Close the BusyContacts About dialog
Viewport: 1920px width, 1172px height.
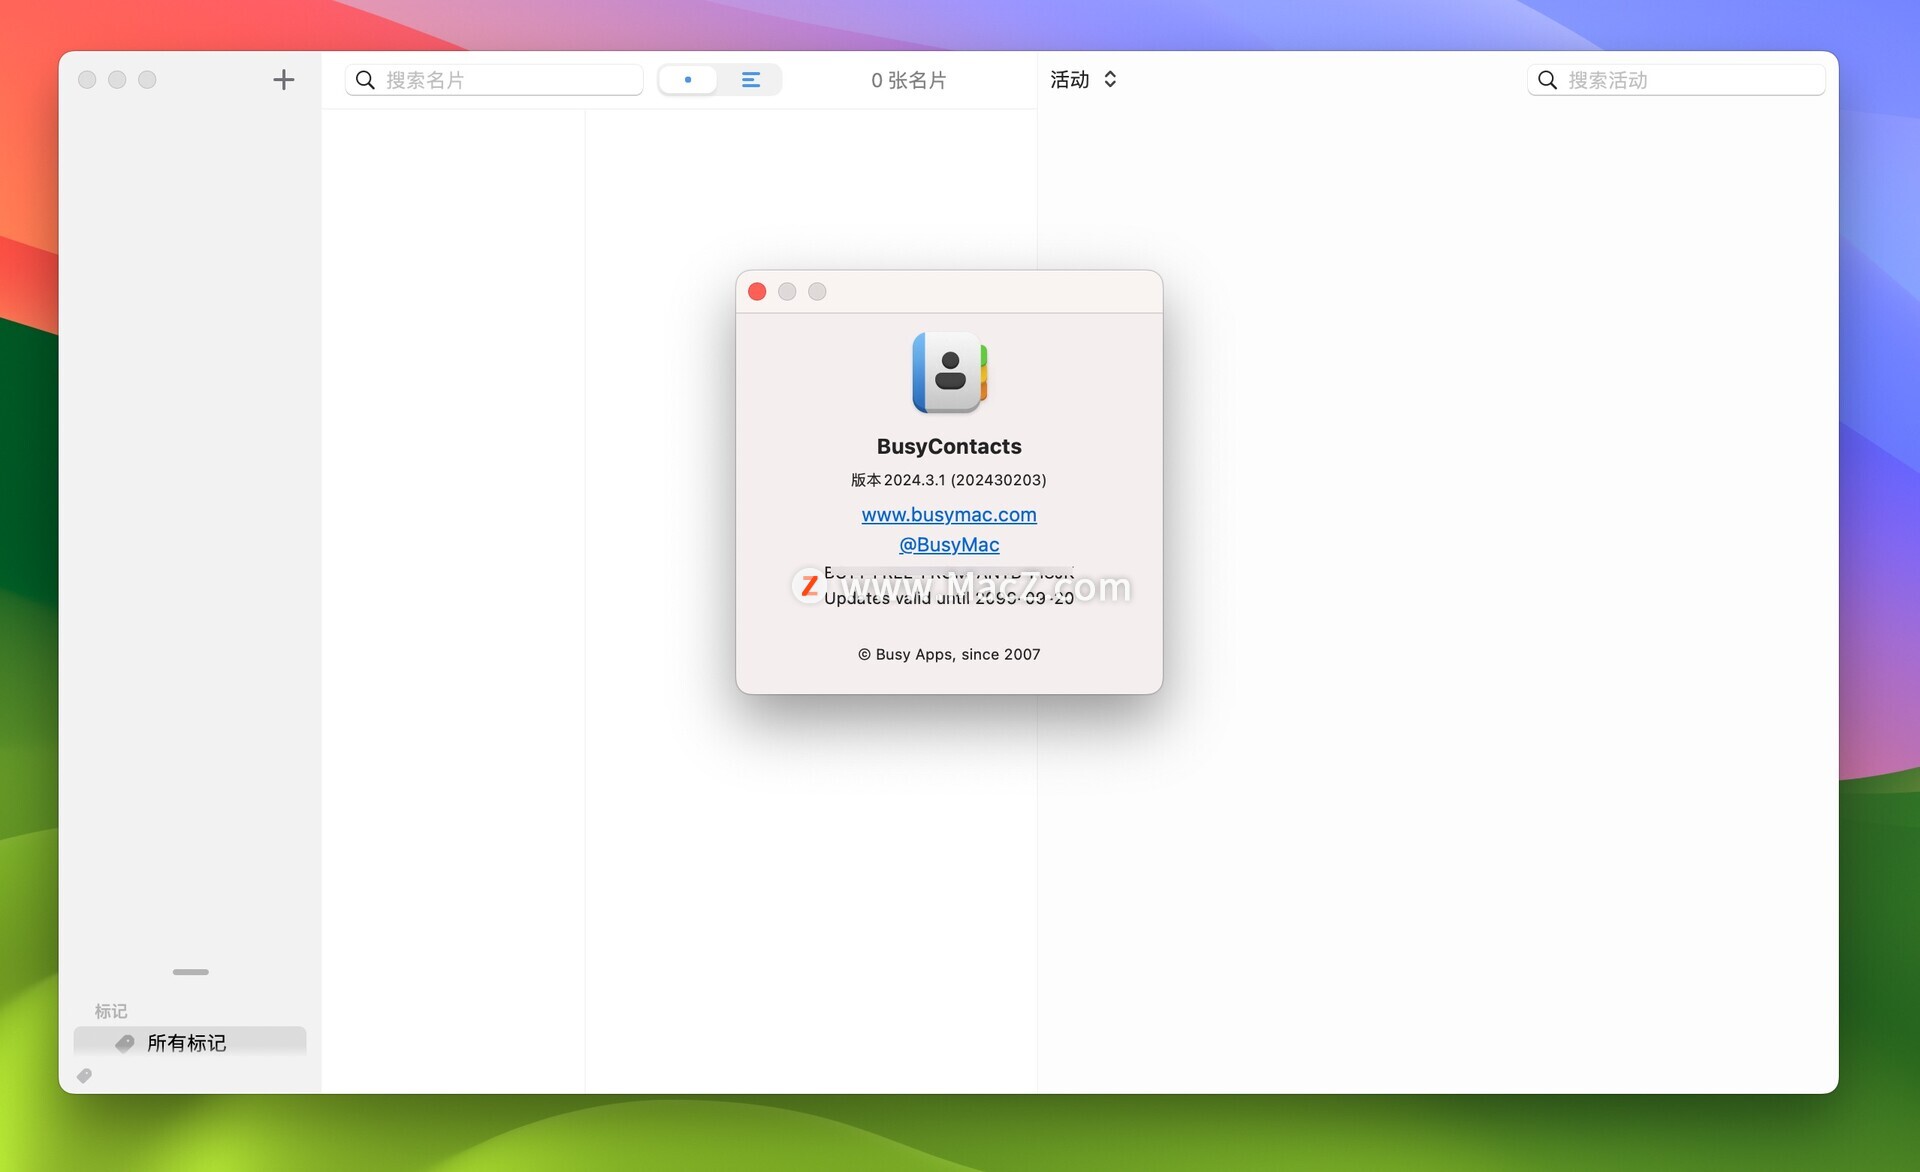coord(757,291)
